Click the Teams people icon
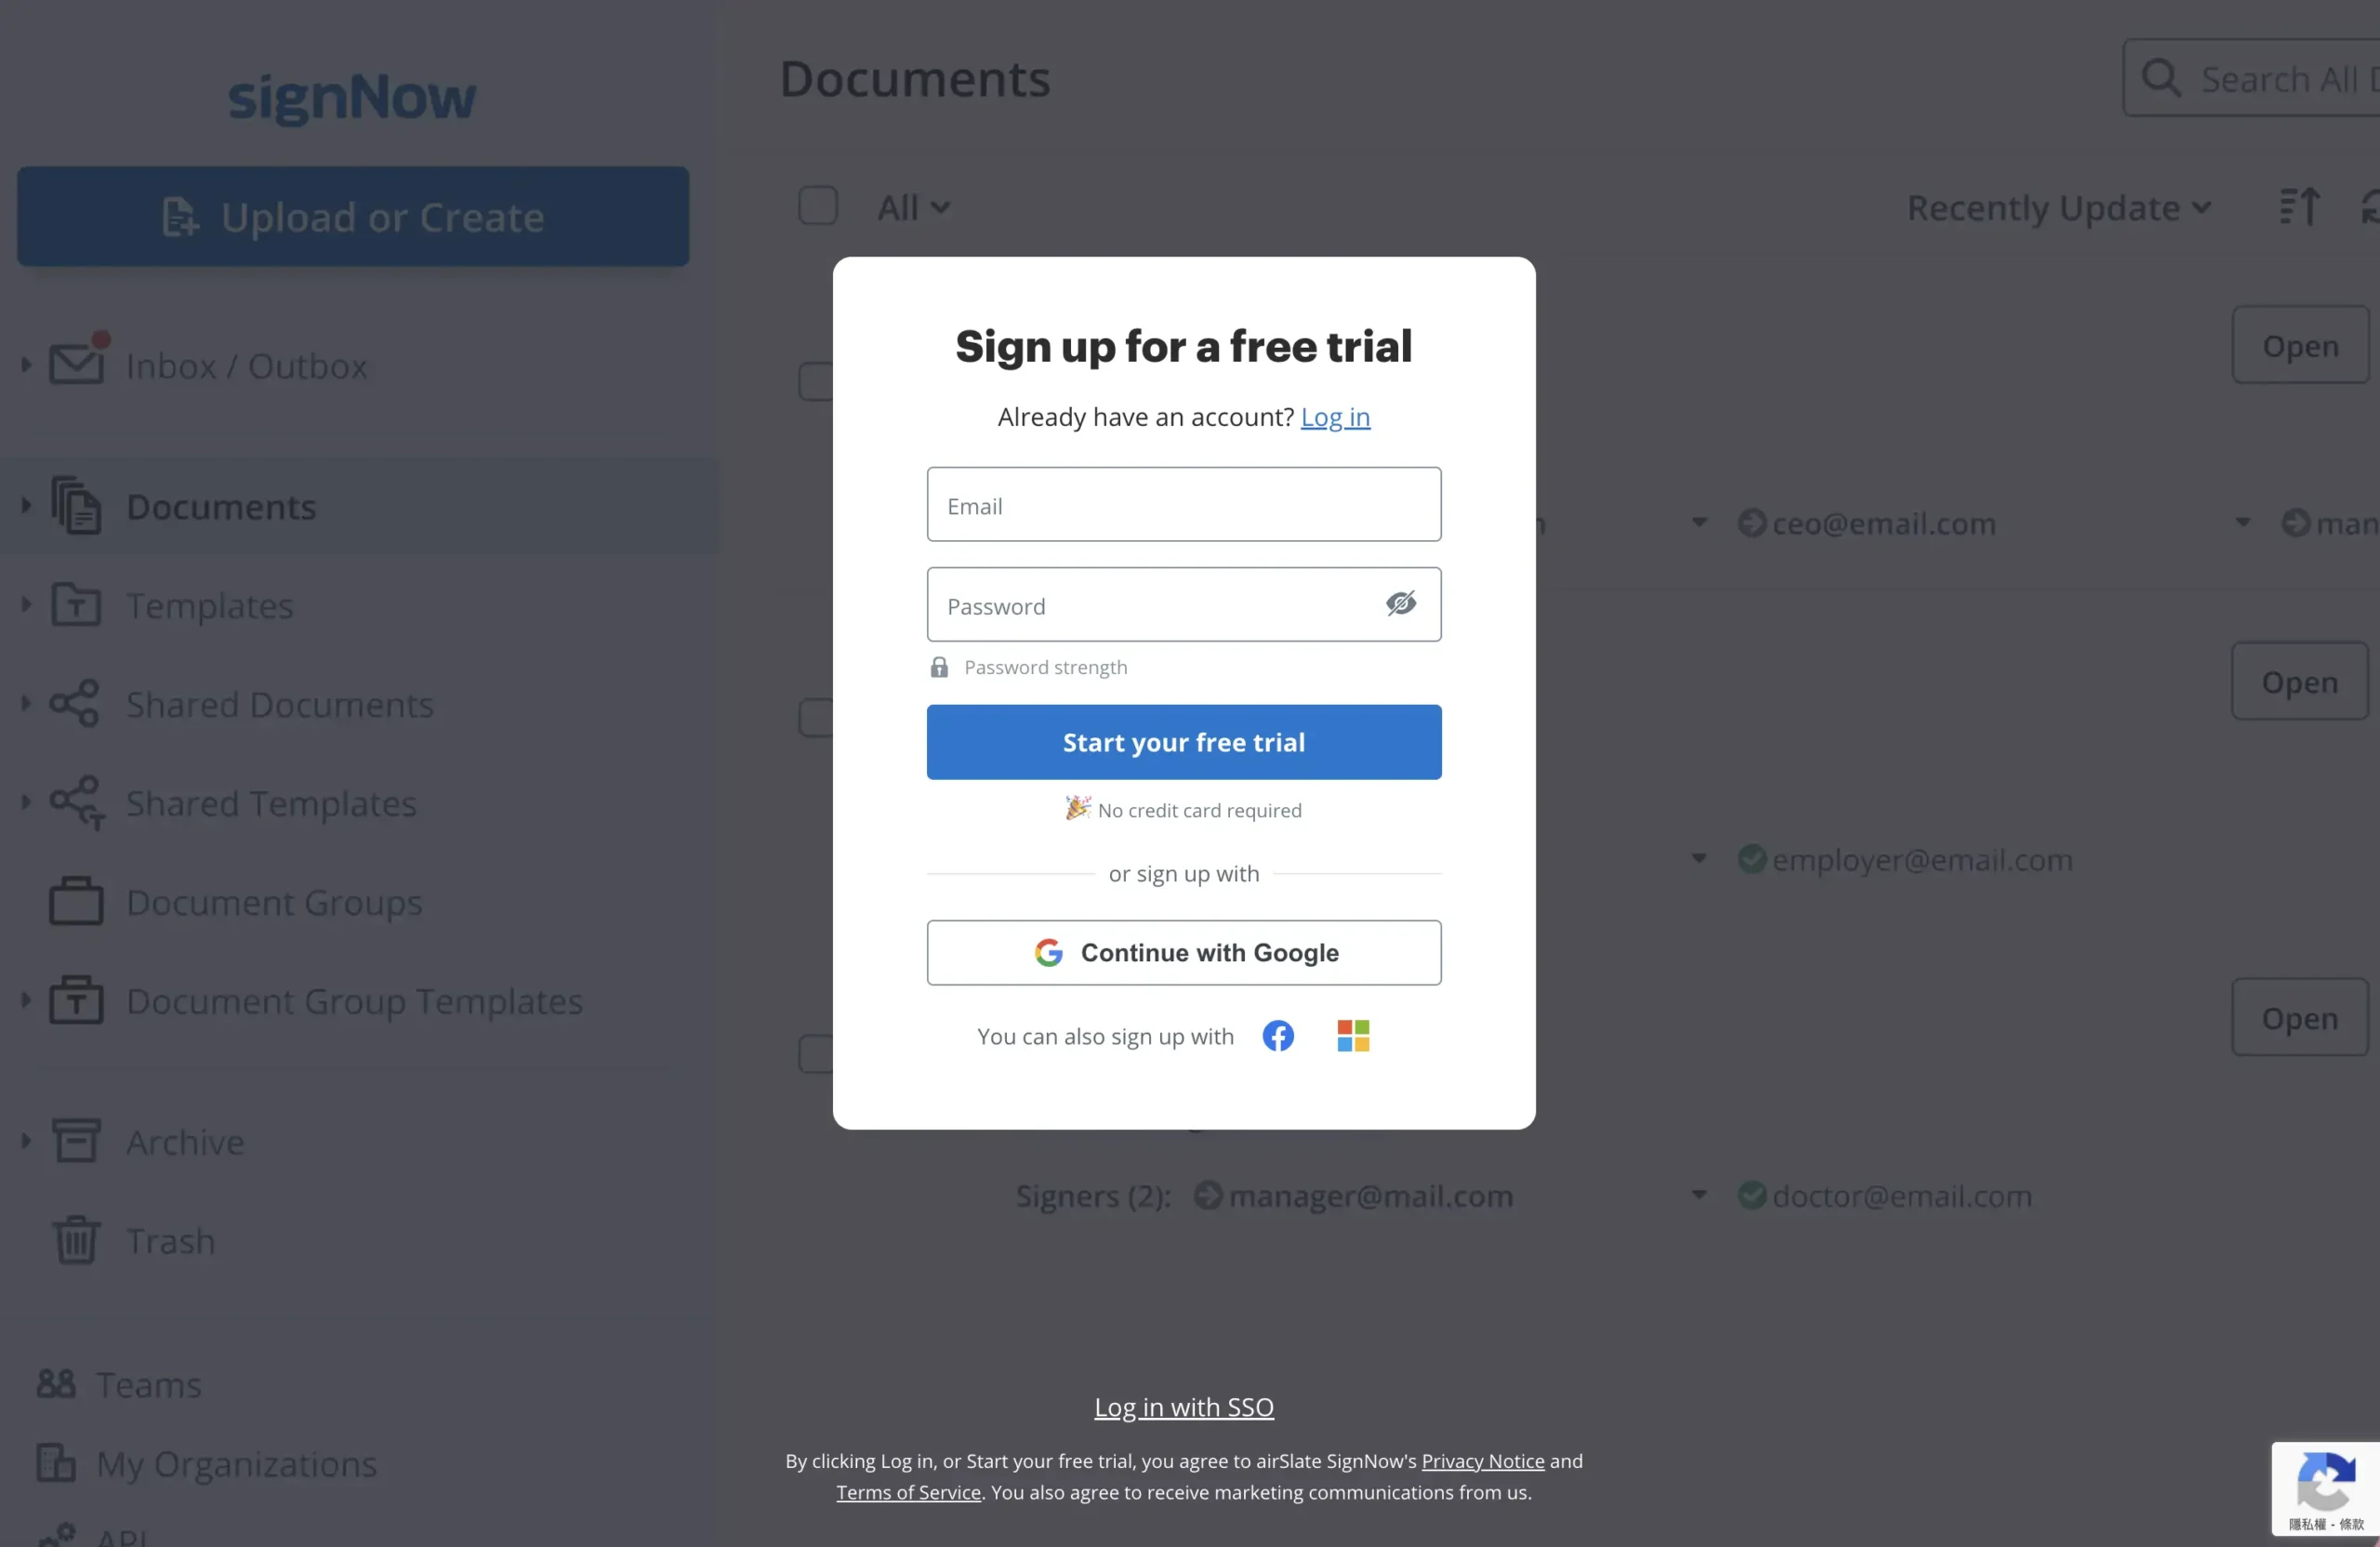Viewport: 2380px width, 1547px height. [56, 1384]
